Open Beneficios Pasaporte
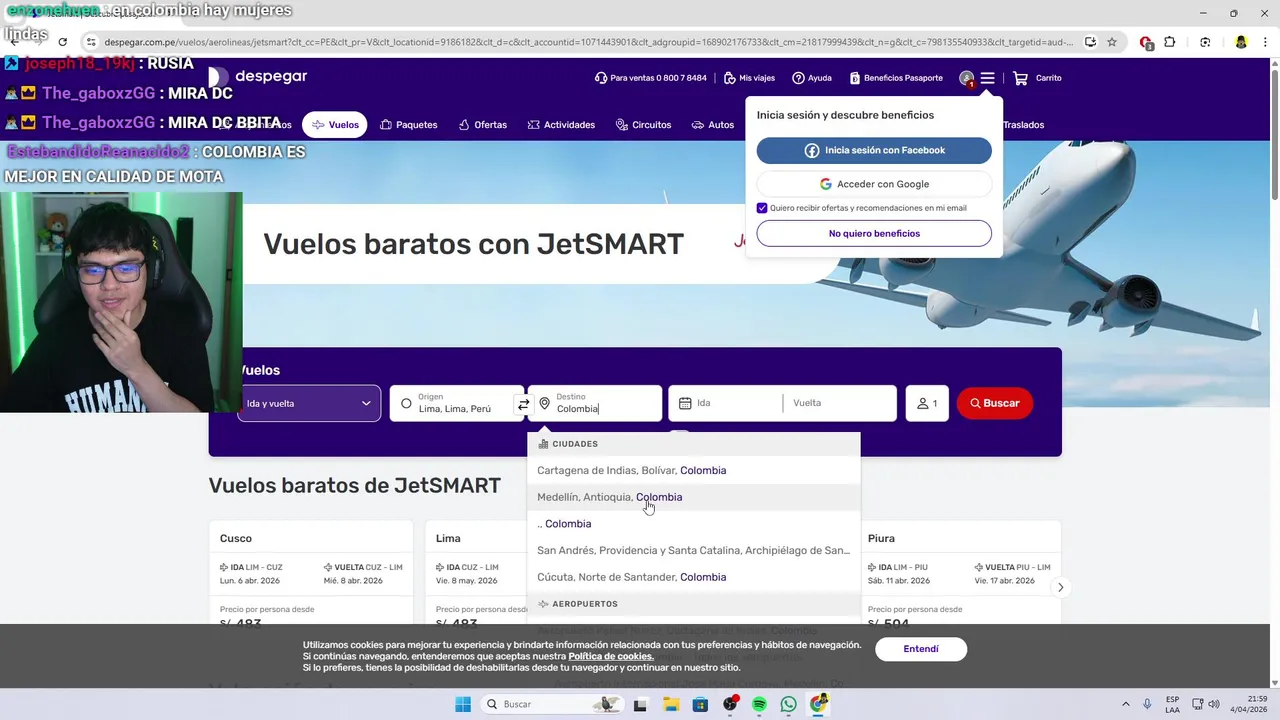This screenshot has height=720, width=1280. 896,78
